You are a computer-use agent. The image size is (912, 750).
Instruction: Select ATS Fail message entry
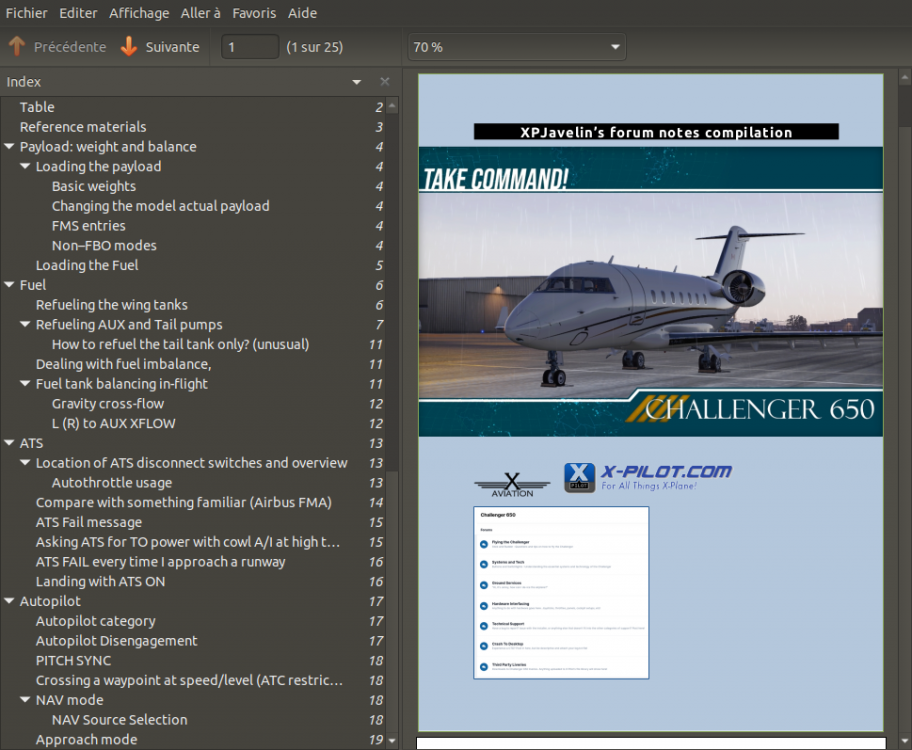tap(89, 522)
